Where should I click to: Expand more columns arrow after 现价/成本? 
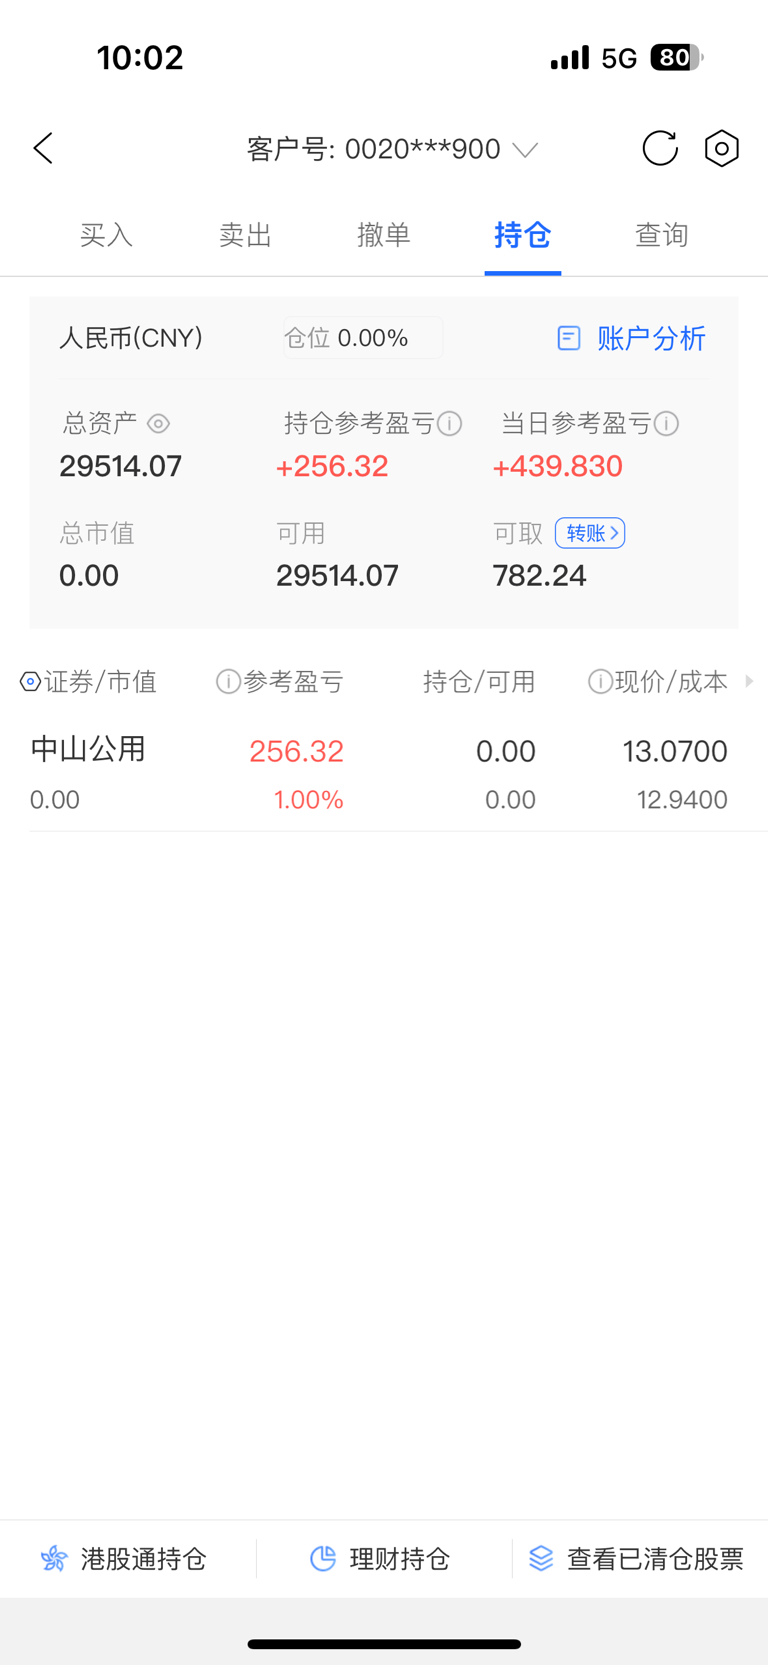749,681
